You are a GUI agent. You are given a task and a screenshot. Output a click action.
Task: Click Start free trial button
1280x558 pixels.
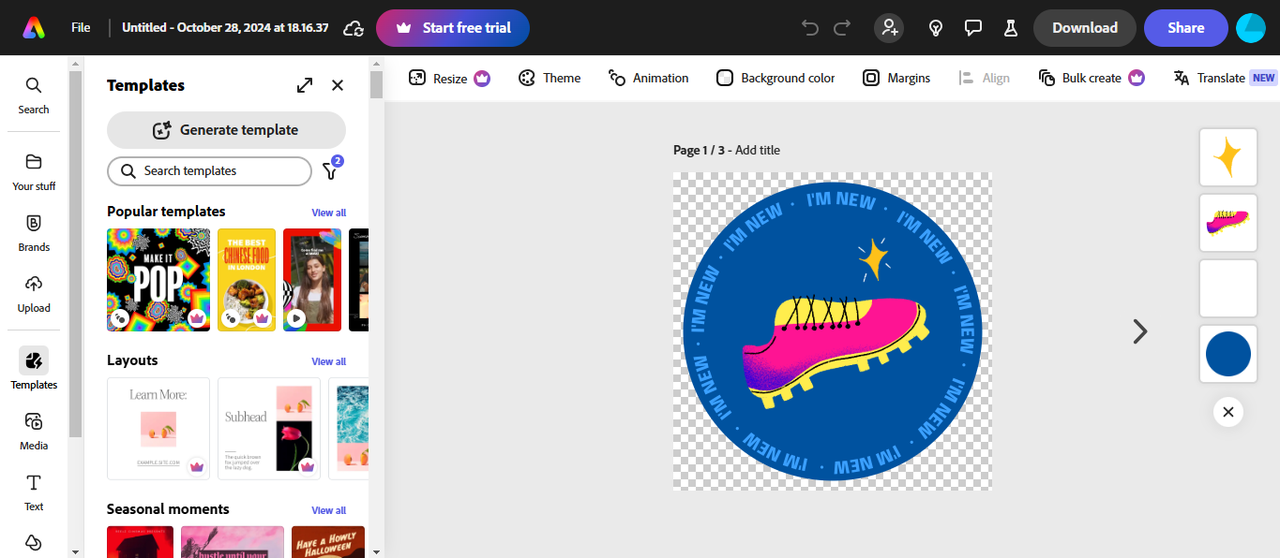[453, 28]
